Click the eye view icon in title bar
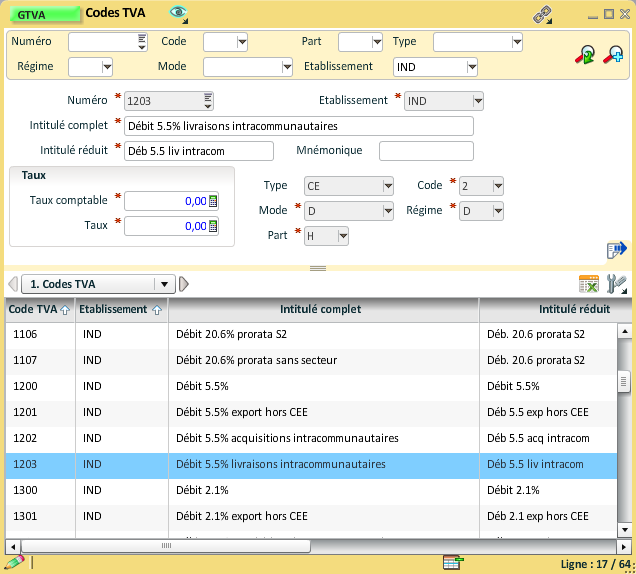The height and width of the screenshot is (574, 636). click(178, 13)
